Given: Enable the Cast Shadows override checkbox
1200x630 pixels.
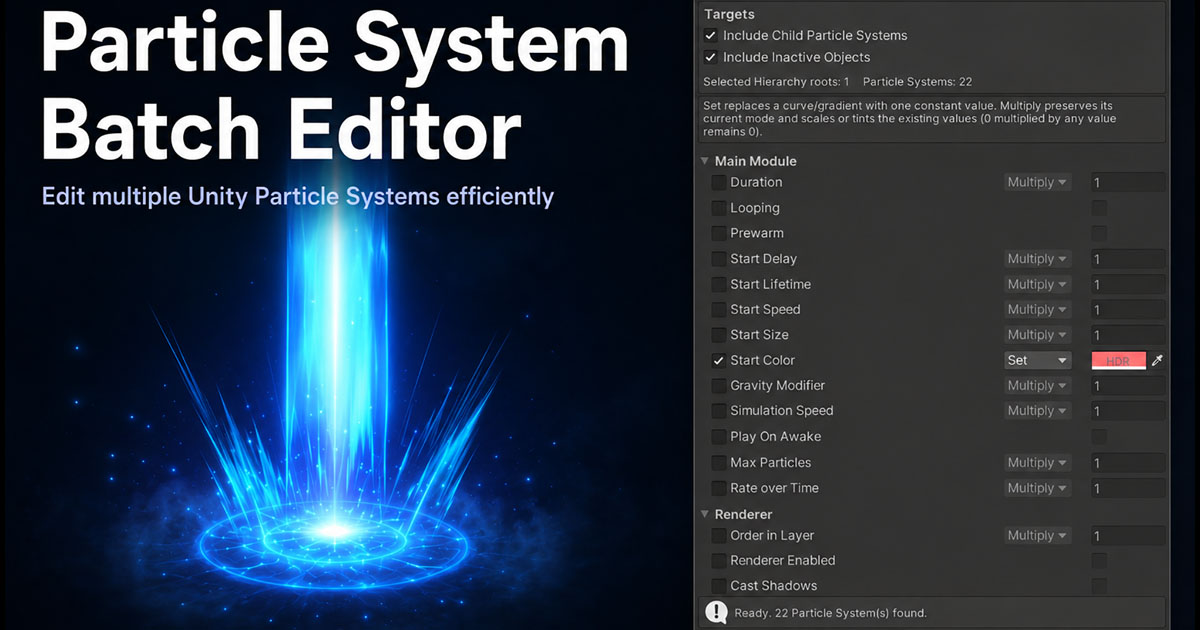Looking at the screenshot, I should pos(719,586).
